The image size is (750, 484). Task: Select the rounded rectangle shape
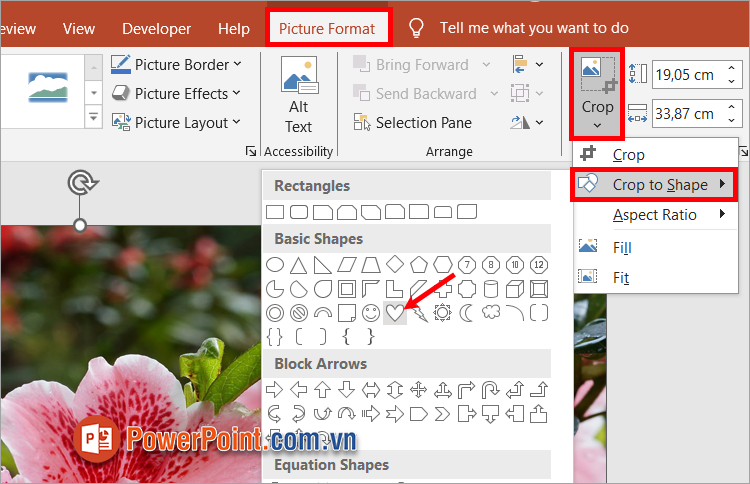point(299,212)
